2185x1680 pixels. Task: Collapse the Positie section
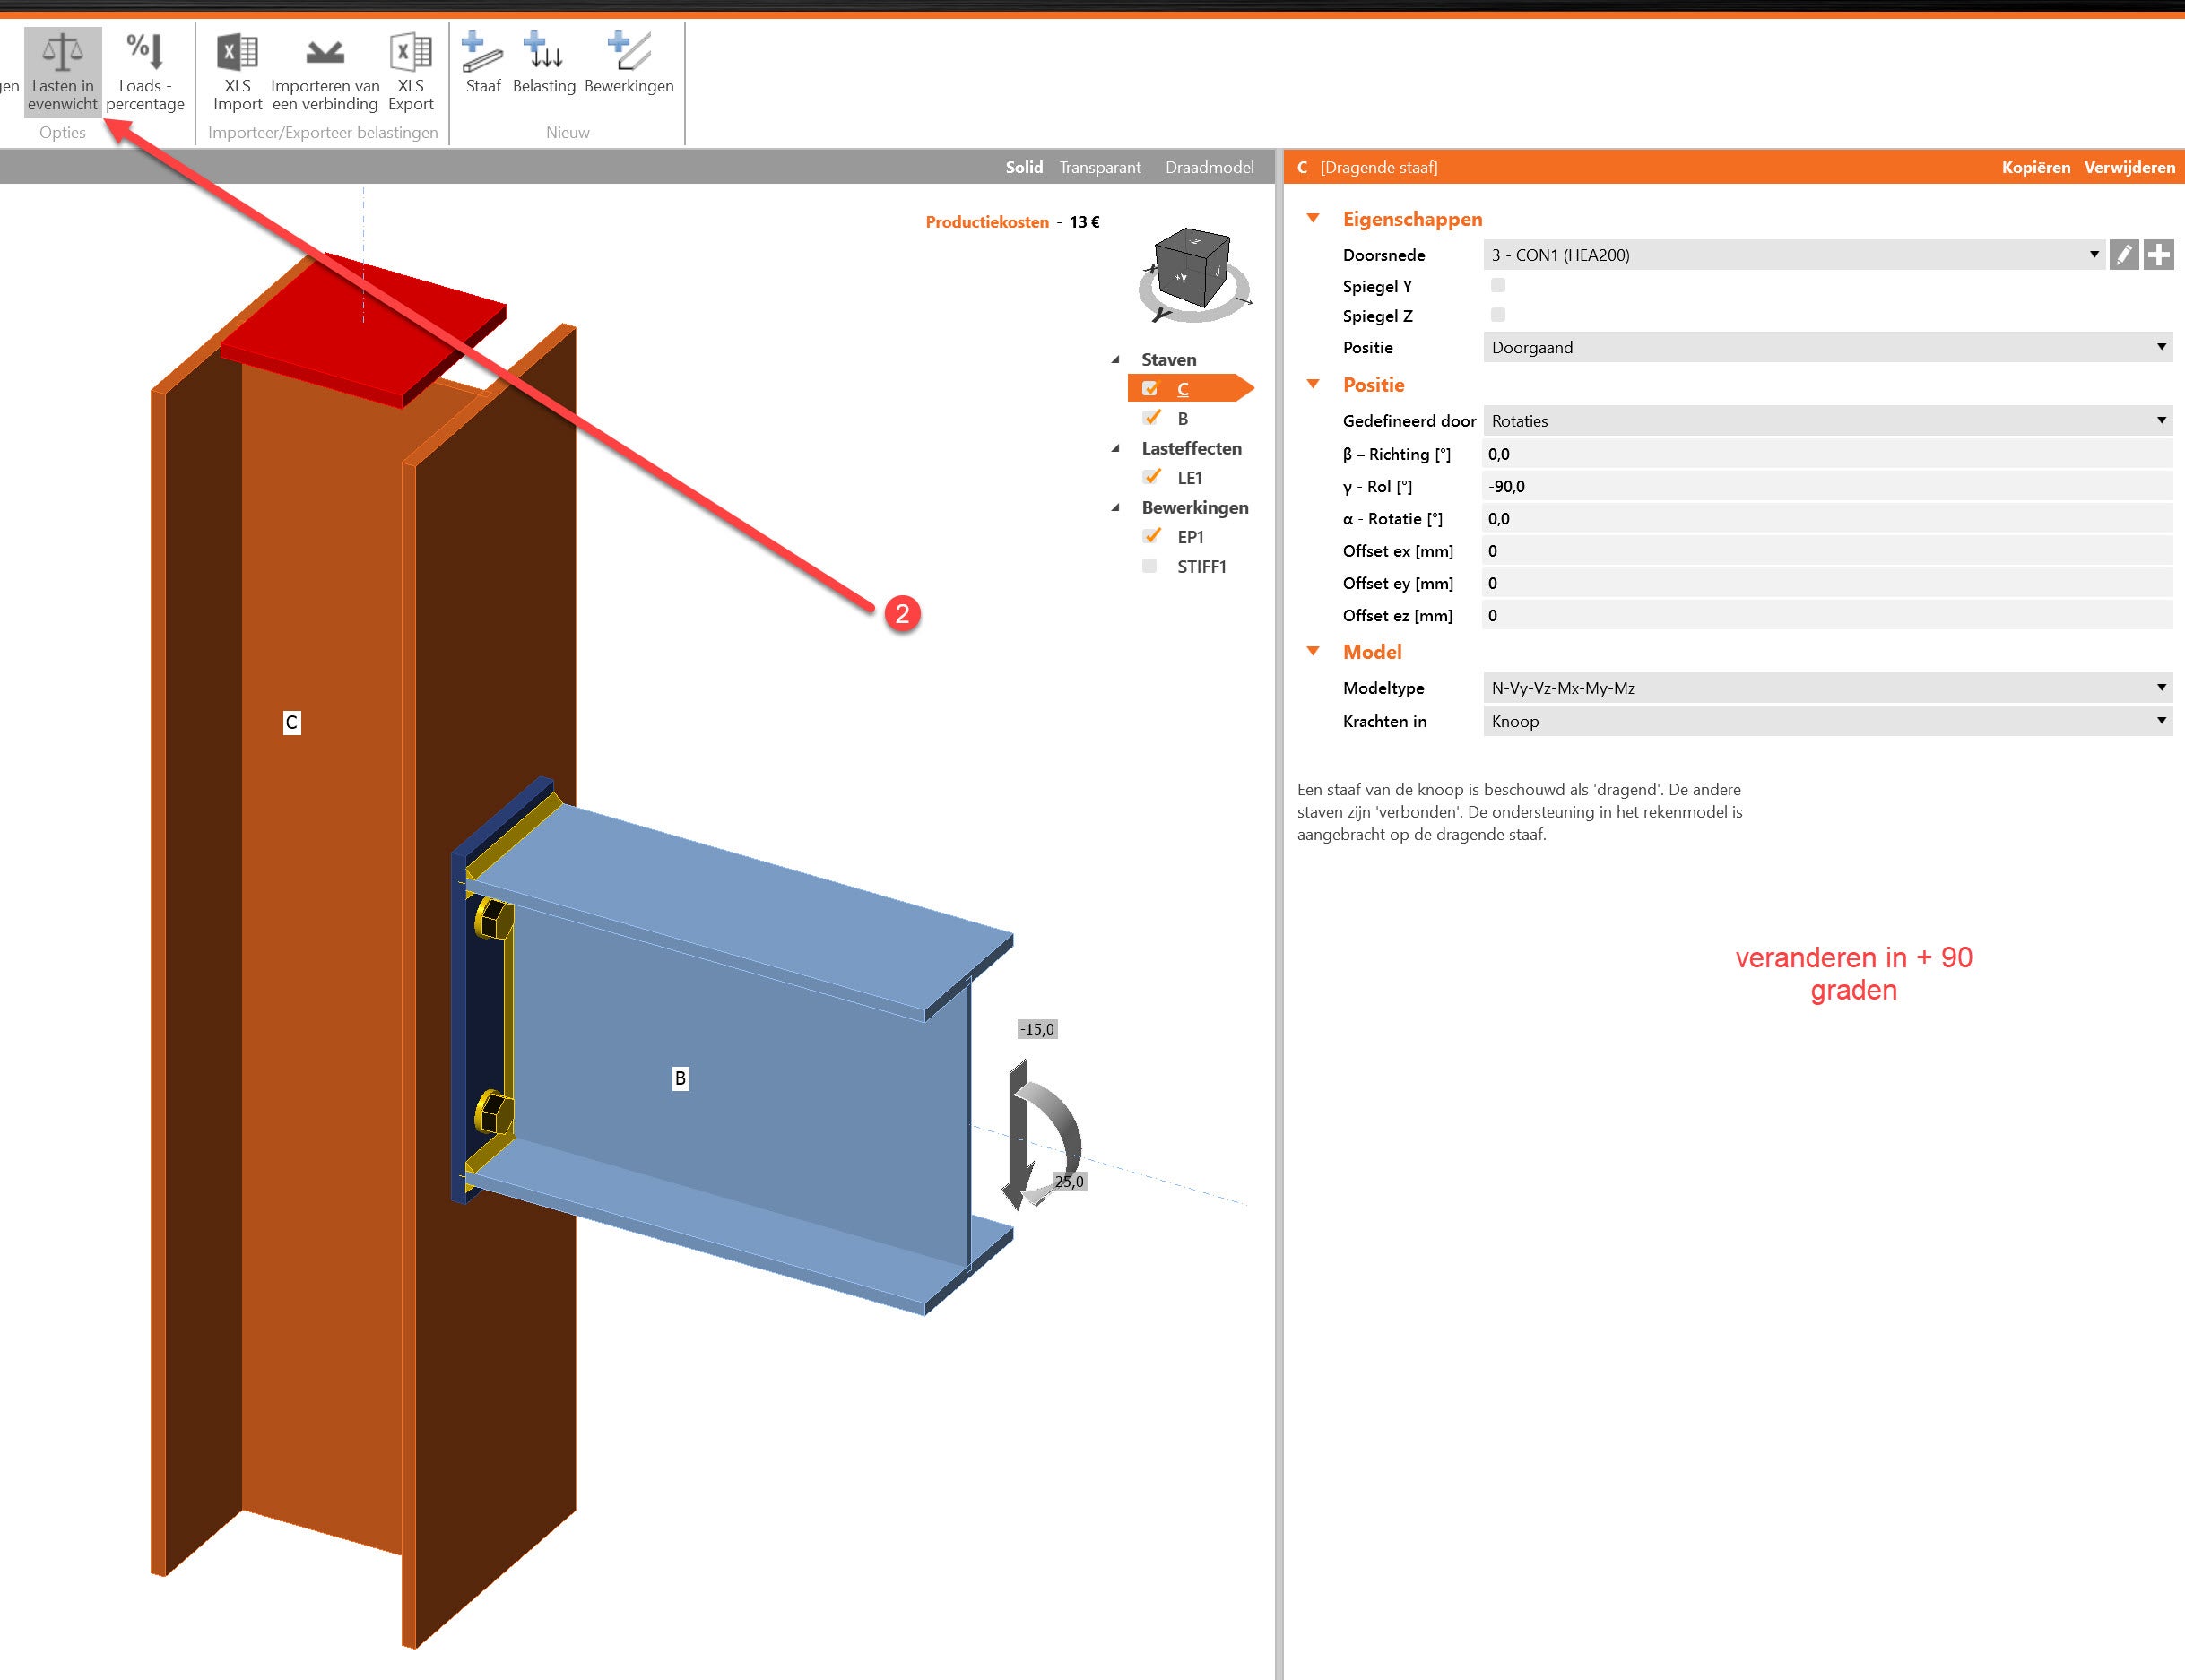[1314, 385]
